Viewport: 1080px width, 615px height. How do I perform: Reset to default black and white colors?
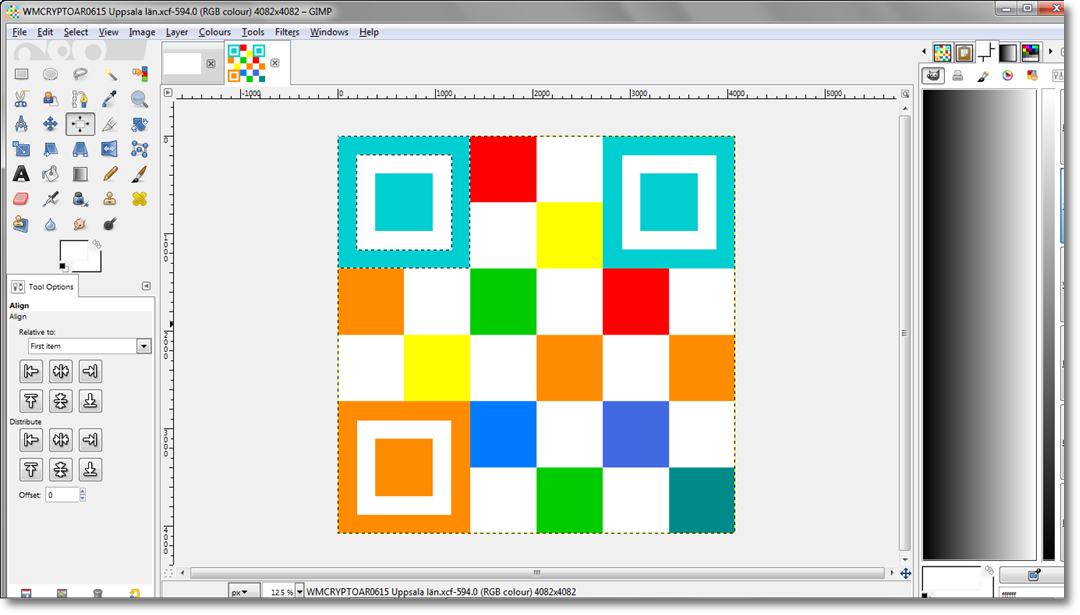pos(63,267)
